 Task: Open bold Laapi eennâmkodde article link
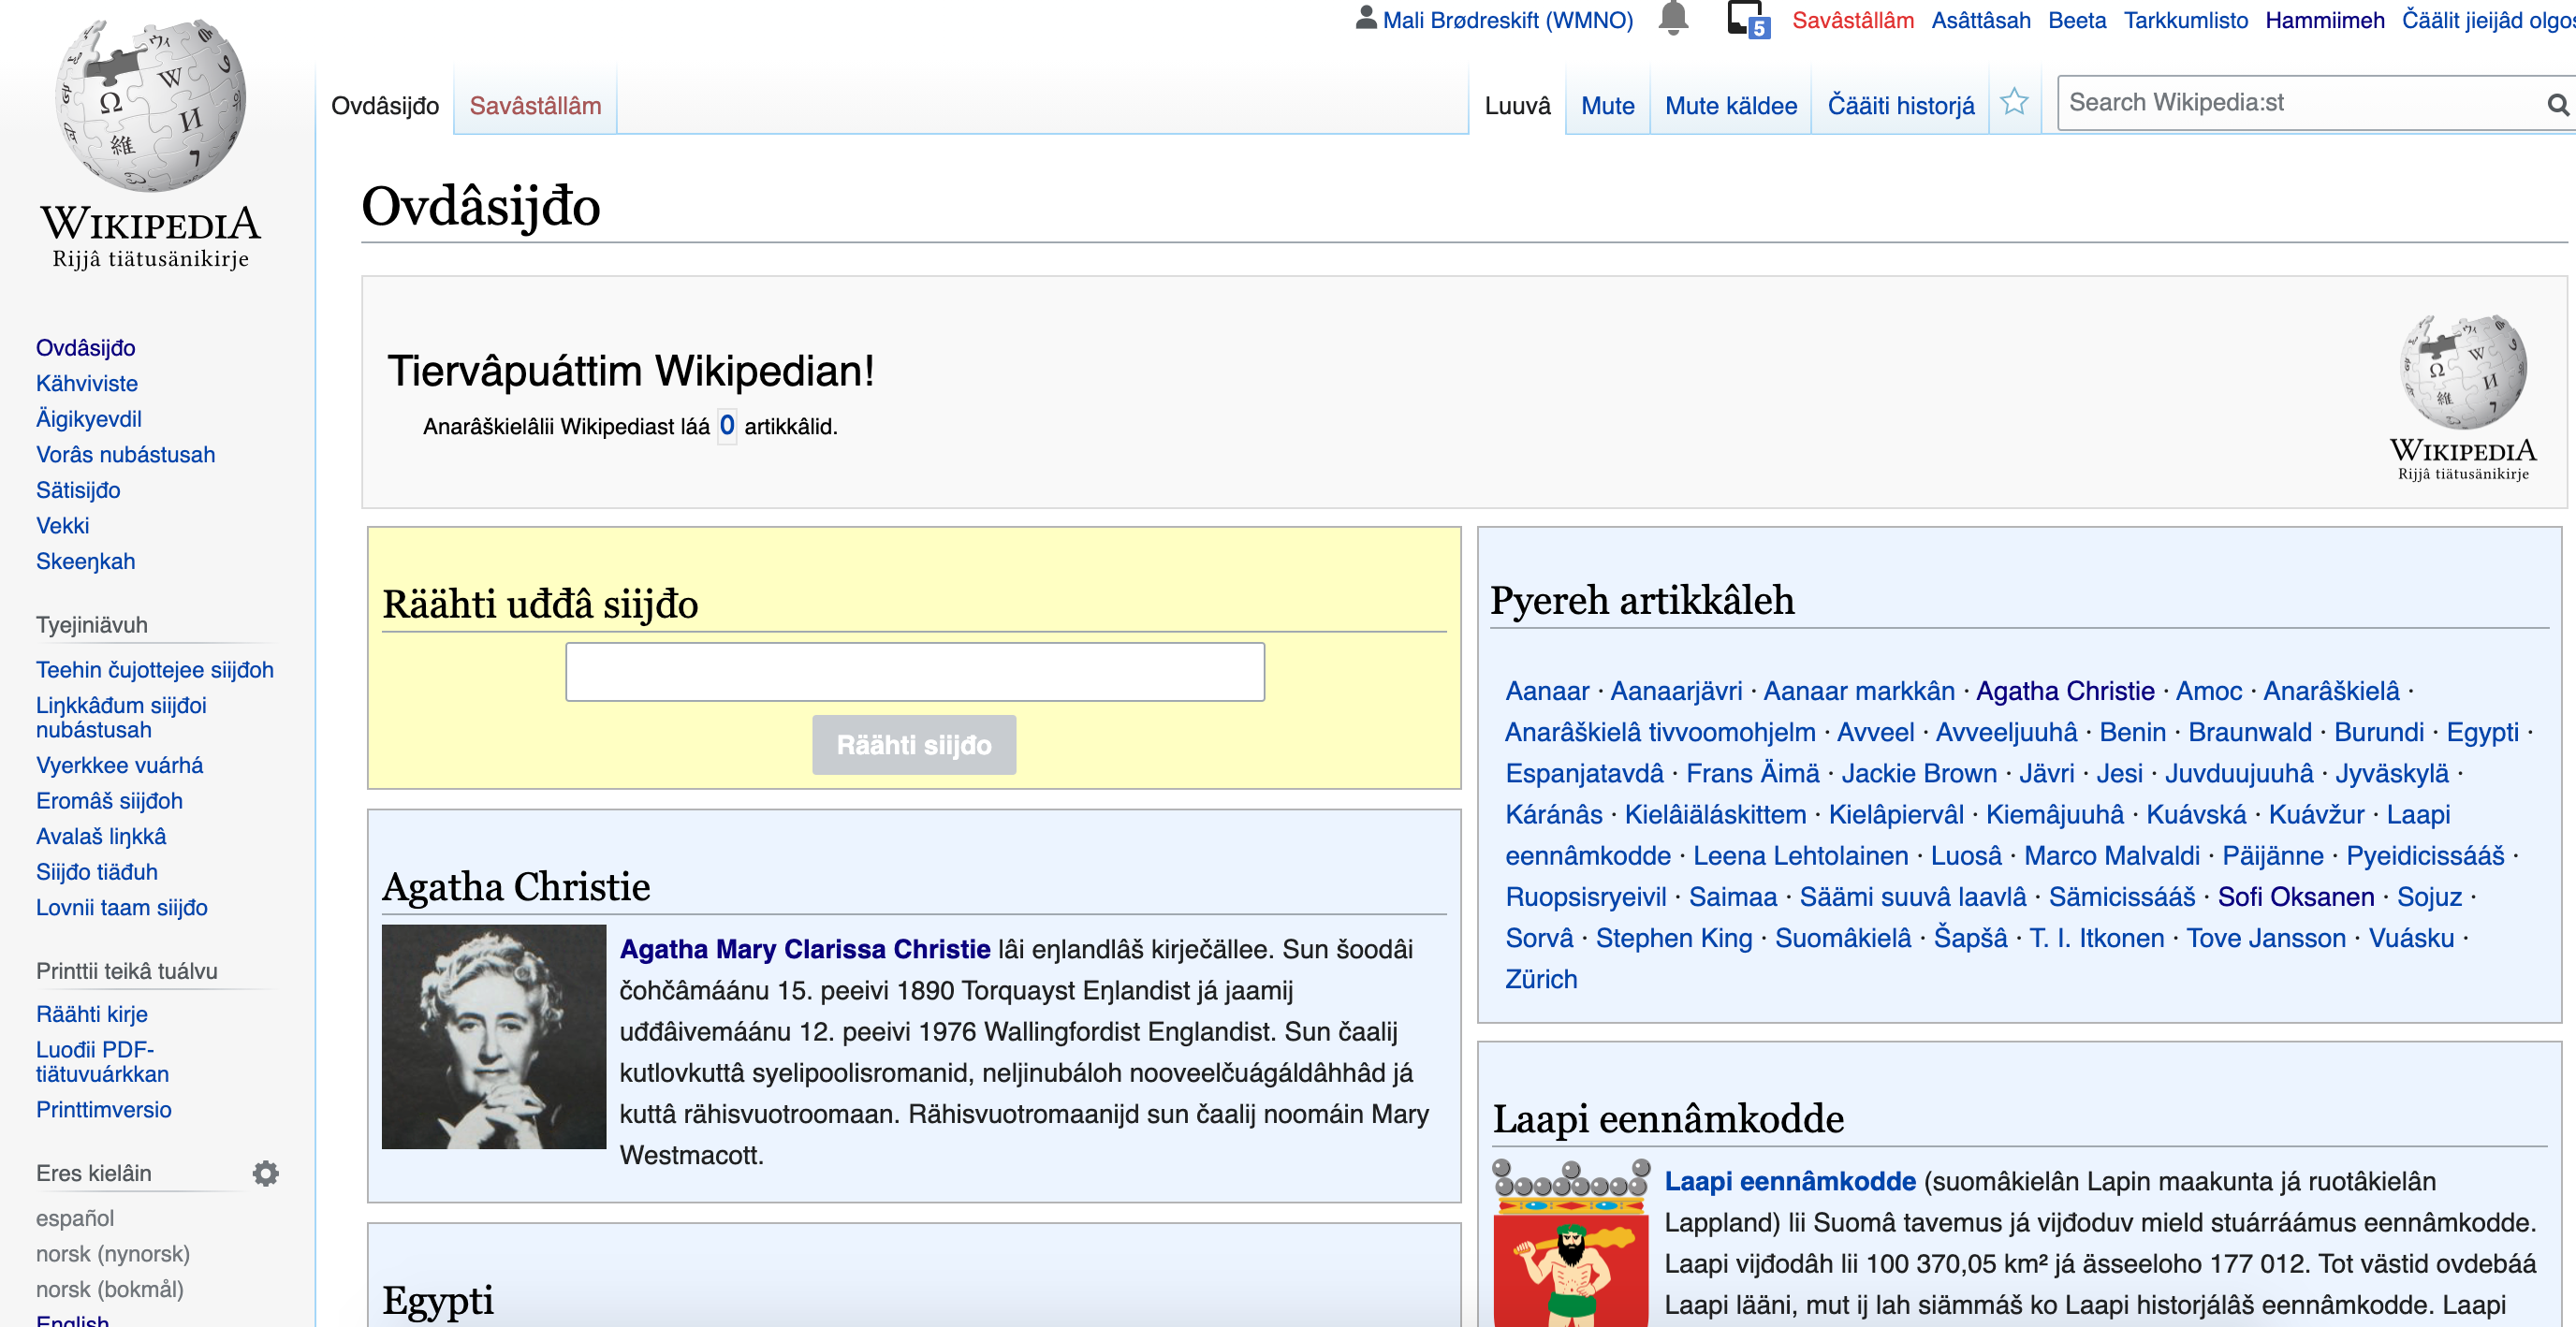click(x=1790, y=1182)
